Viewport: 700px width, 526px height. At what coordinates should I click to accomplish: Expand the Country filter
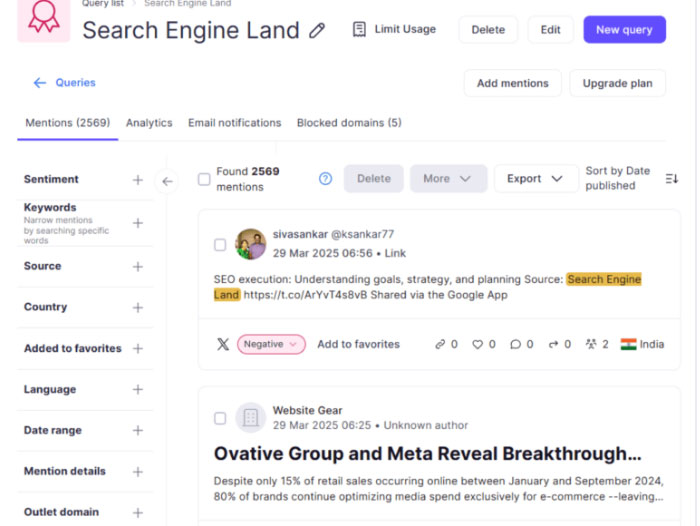click(138, 308)
